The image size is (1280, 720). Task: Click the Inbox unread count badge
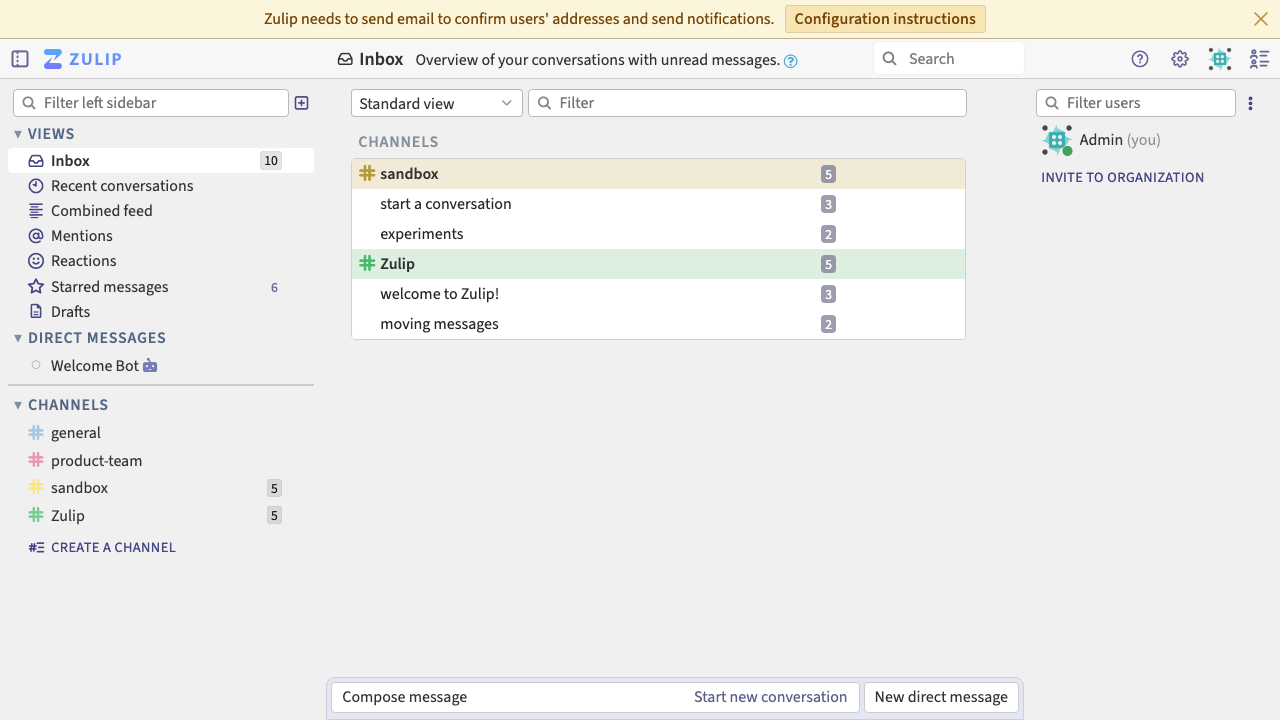coord(271,161)
